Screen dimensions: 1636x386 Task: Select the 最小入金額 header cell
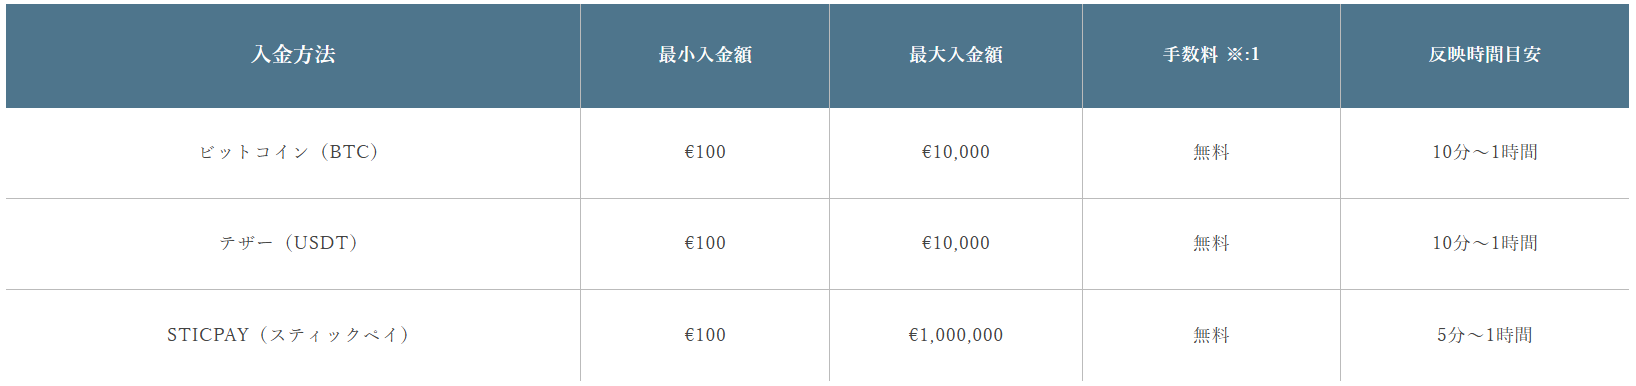point(705,55)
